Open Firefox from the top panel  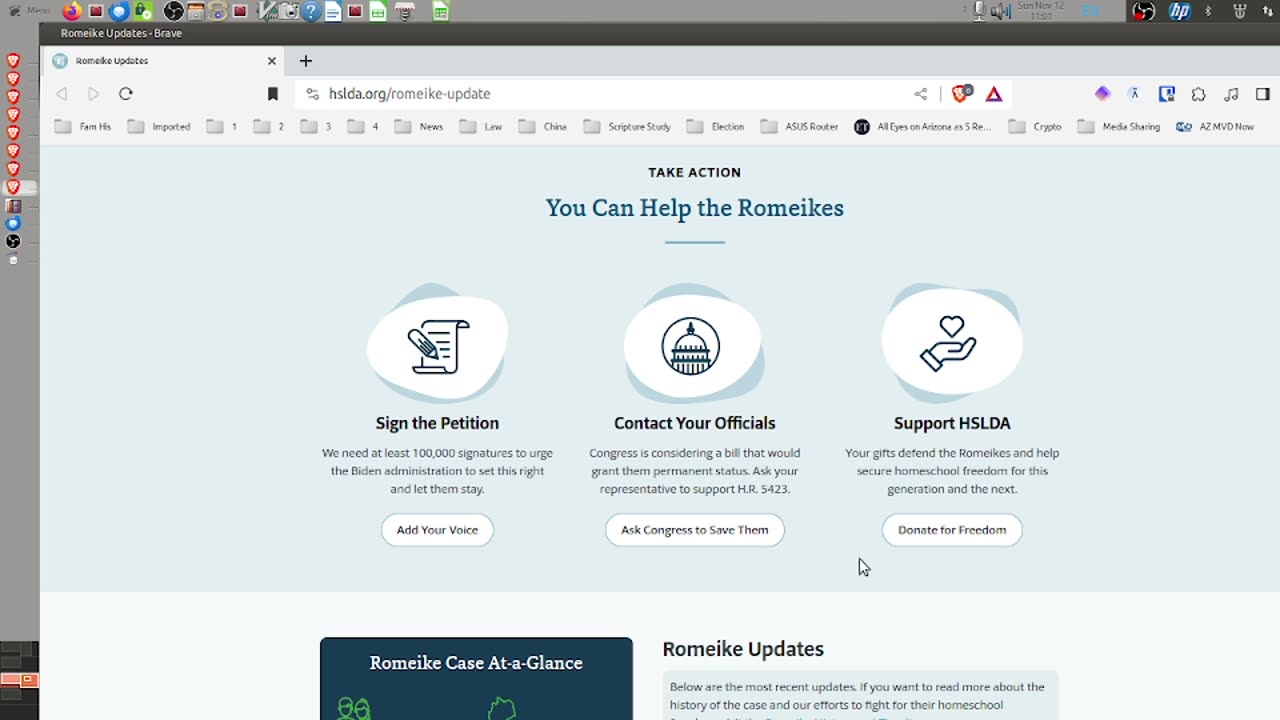(x=71, y=11)
